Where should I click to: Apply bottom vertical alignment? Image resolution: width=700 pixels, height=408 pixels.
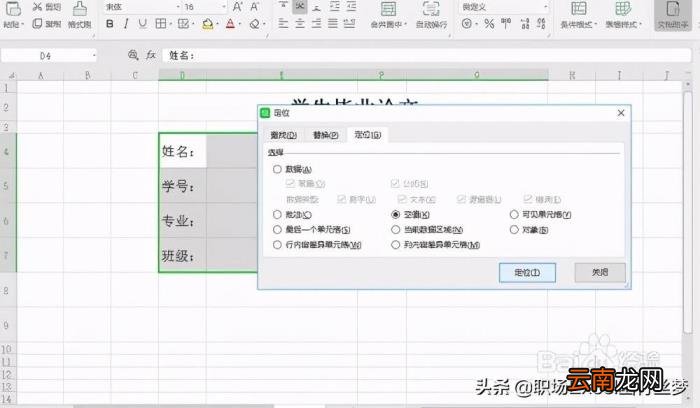point(317,6)
